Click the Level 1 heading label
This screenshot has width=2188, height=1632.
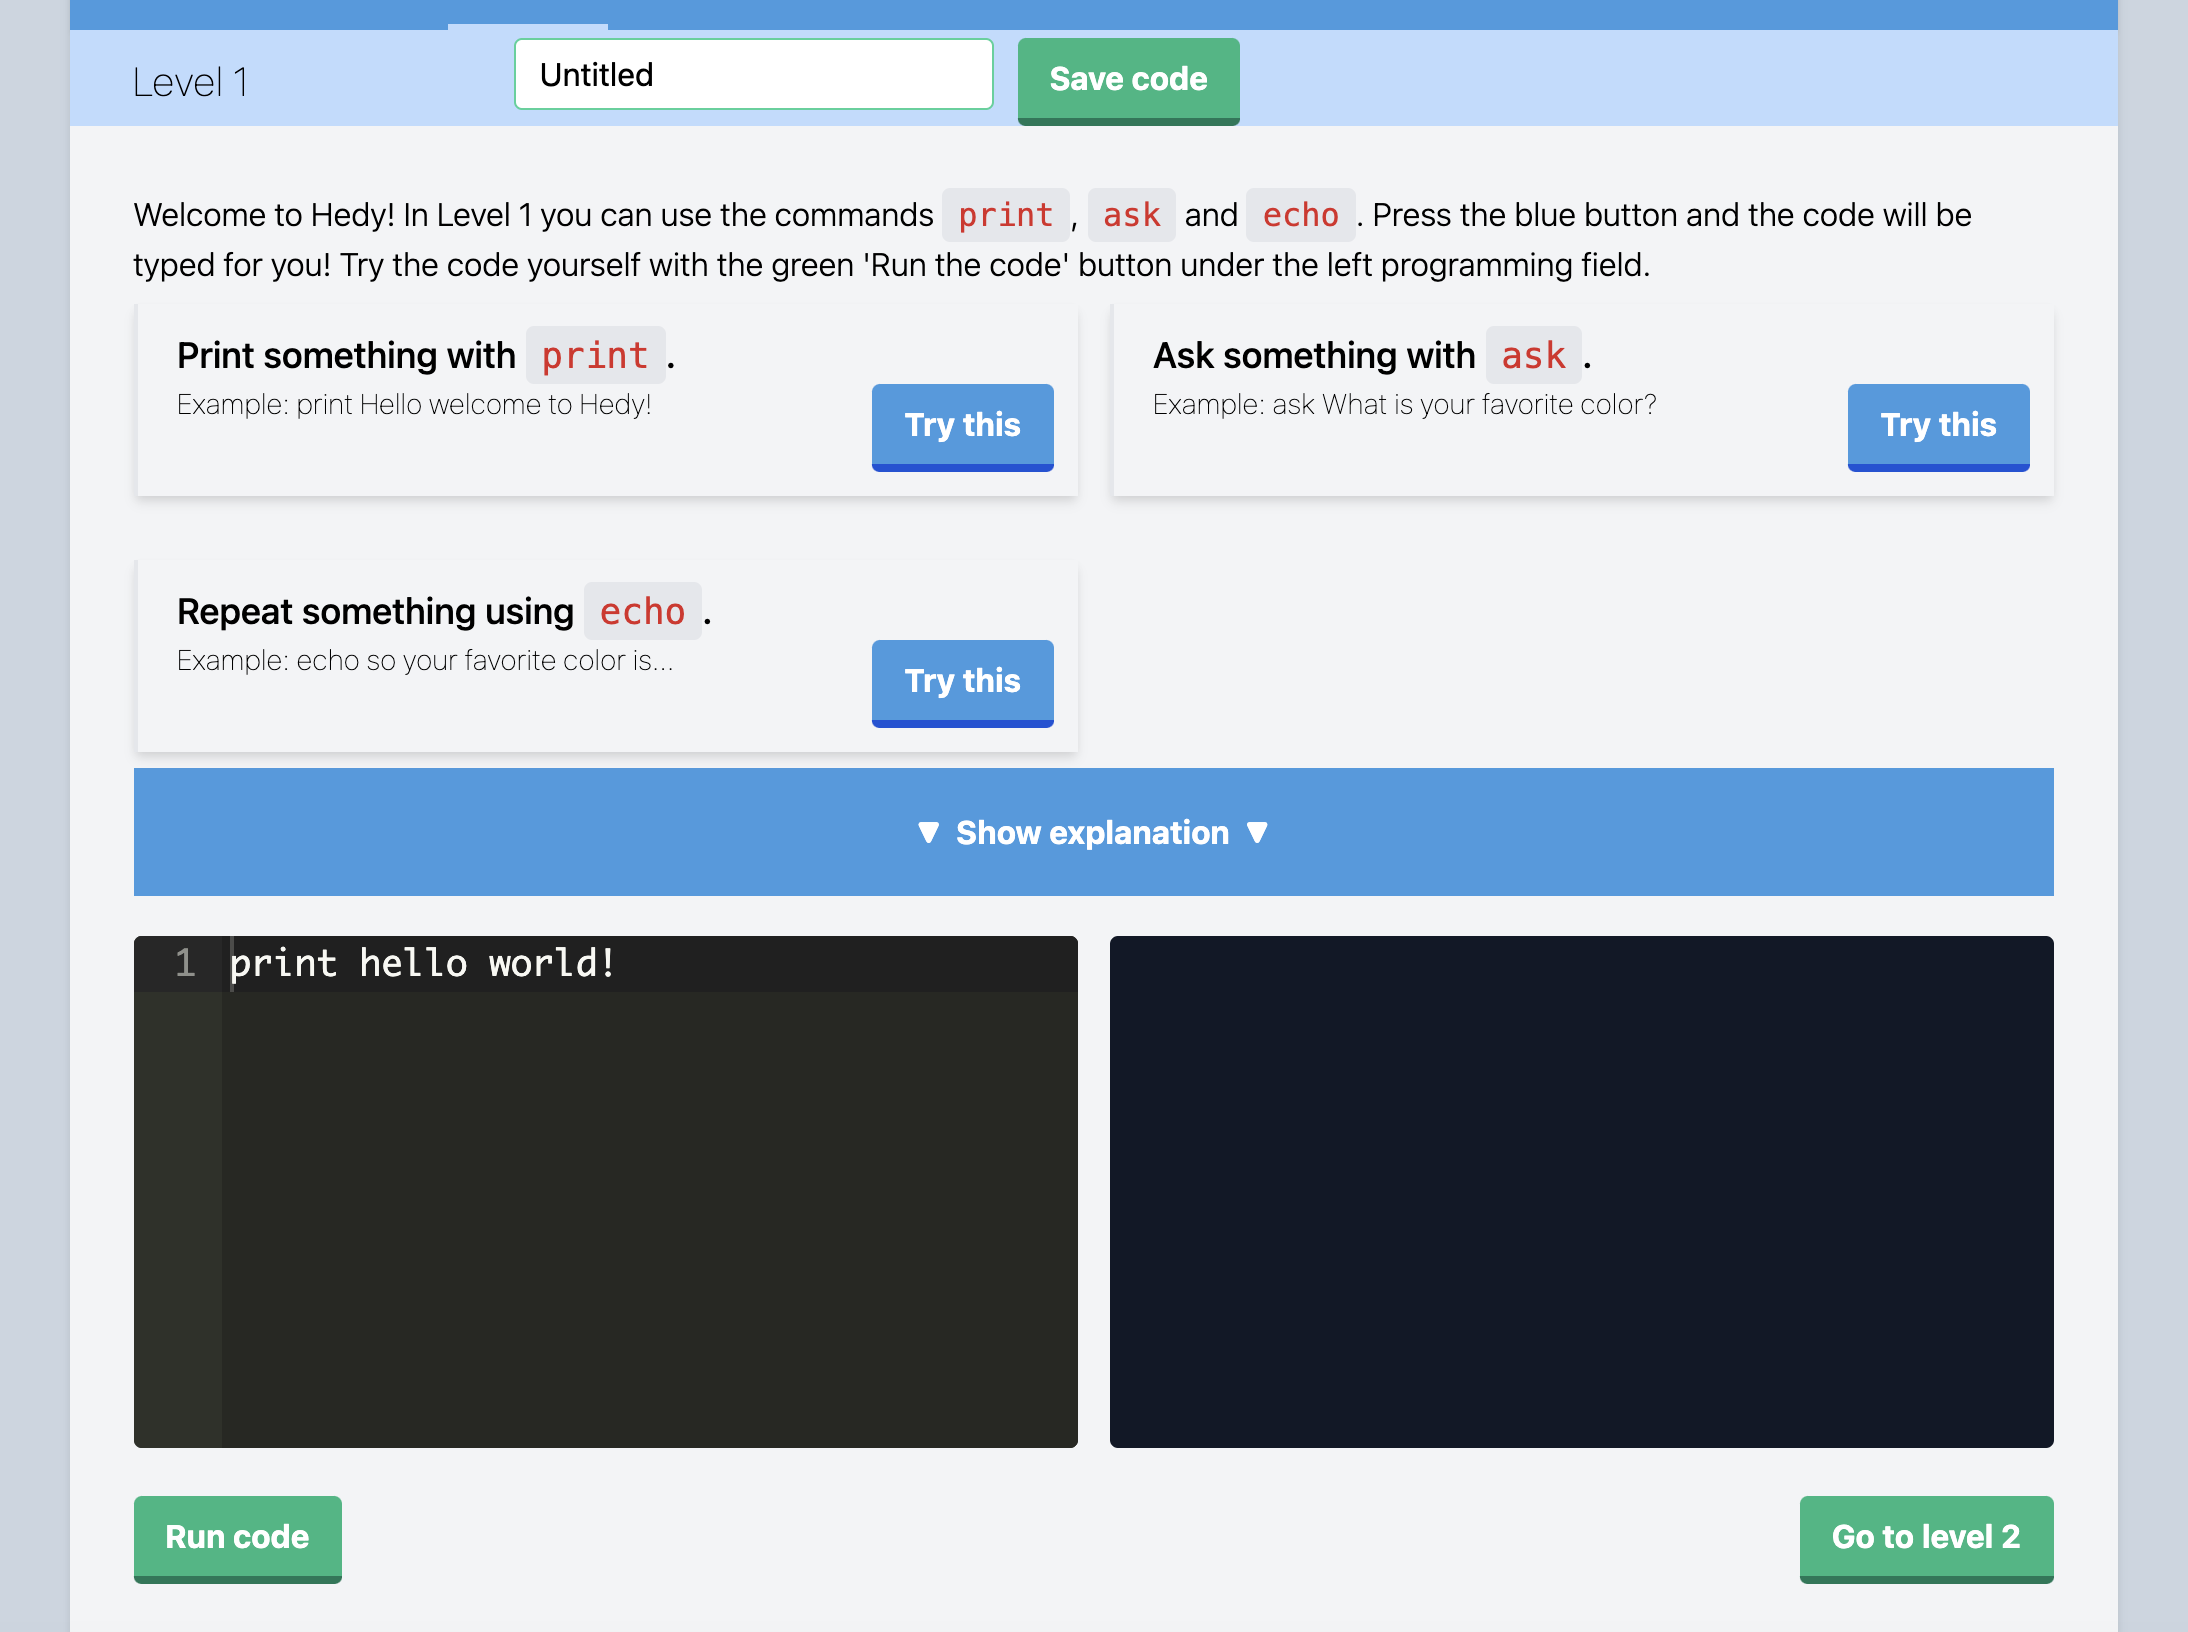[x=190, y=82]
